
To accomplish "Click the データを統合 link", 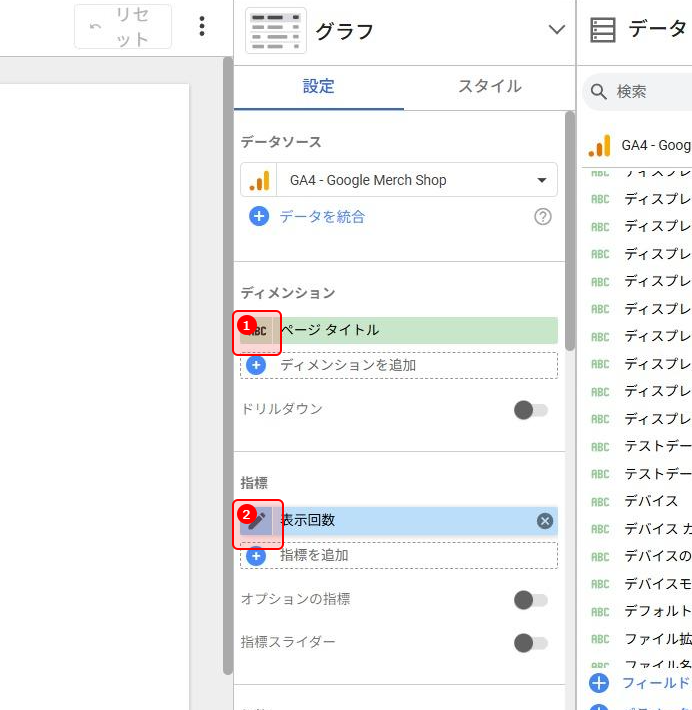I will coord(321,217).
